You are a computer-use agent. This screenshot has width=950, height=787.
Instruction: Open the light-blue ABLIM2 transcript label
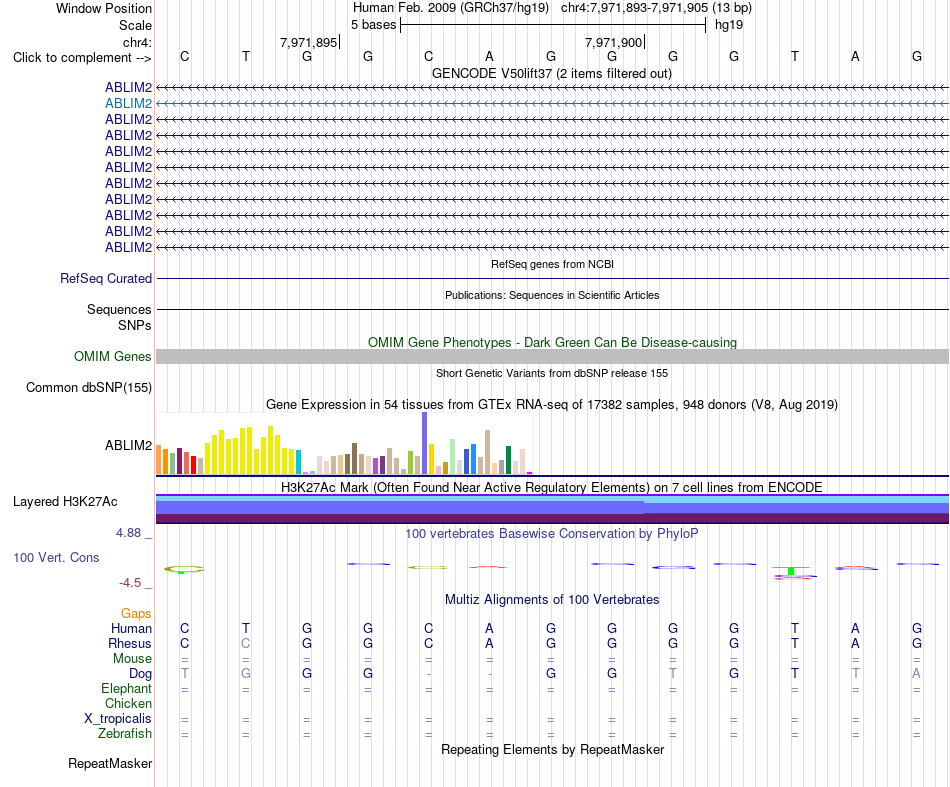[128, 104]
